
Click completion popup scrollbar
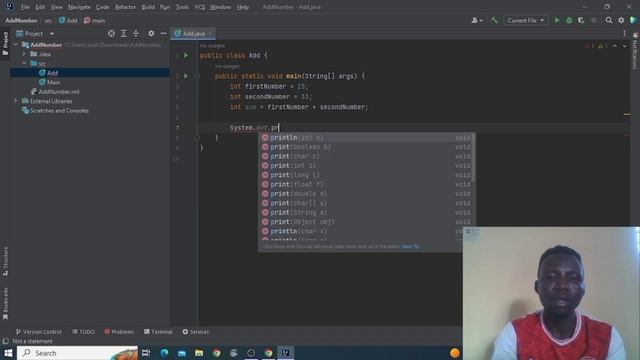coord(473,158)
